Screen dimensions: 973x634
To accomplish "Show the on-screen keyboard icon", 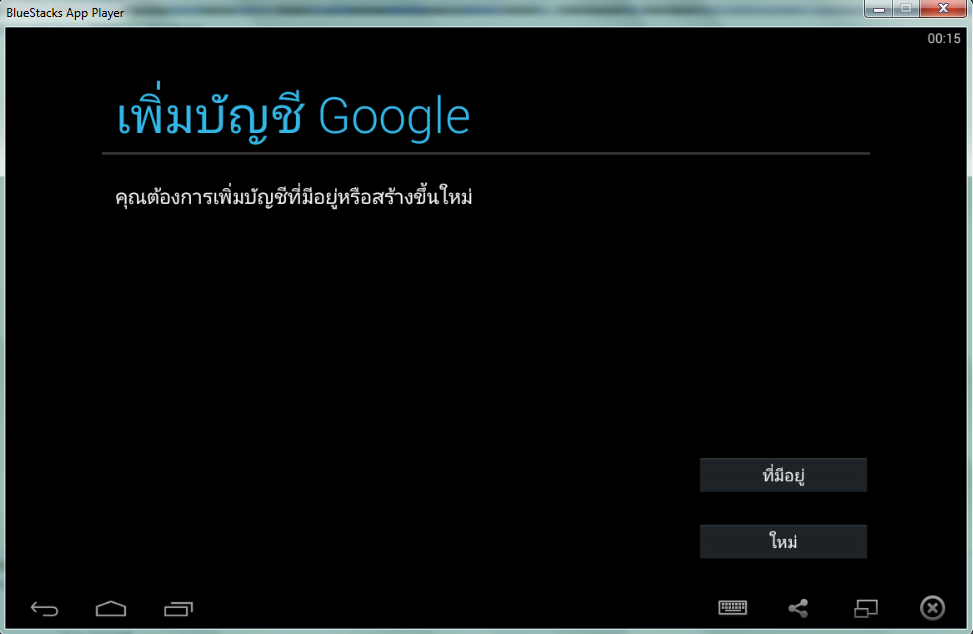I will (x=733, y=607).
